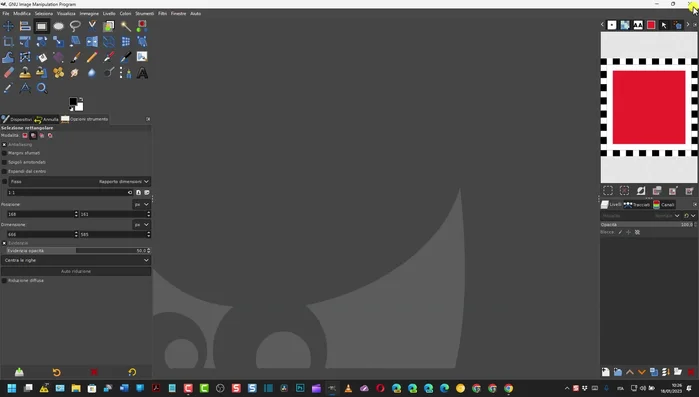Open the Posizione px unit dropdown
The width and height of the screenshot is (699, 397).
click(141, 204)
